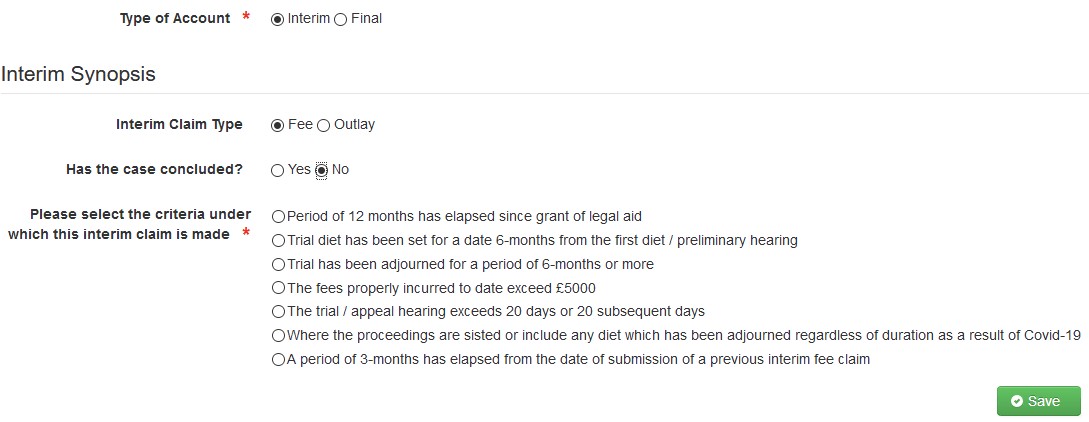Select the Covid-19 sisted proceedings criterion
This screenshot has height=422, width=1089.
coord(278,336)
